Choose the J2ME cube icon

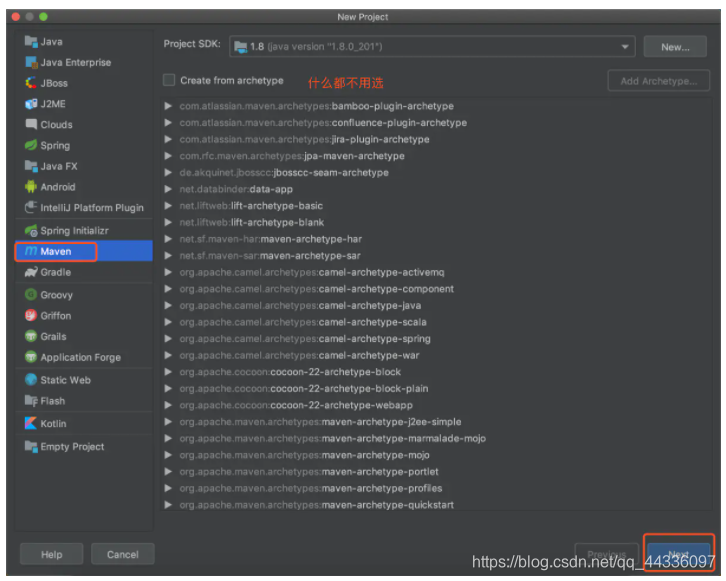pyautogui.click(x=31, y=104)
